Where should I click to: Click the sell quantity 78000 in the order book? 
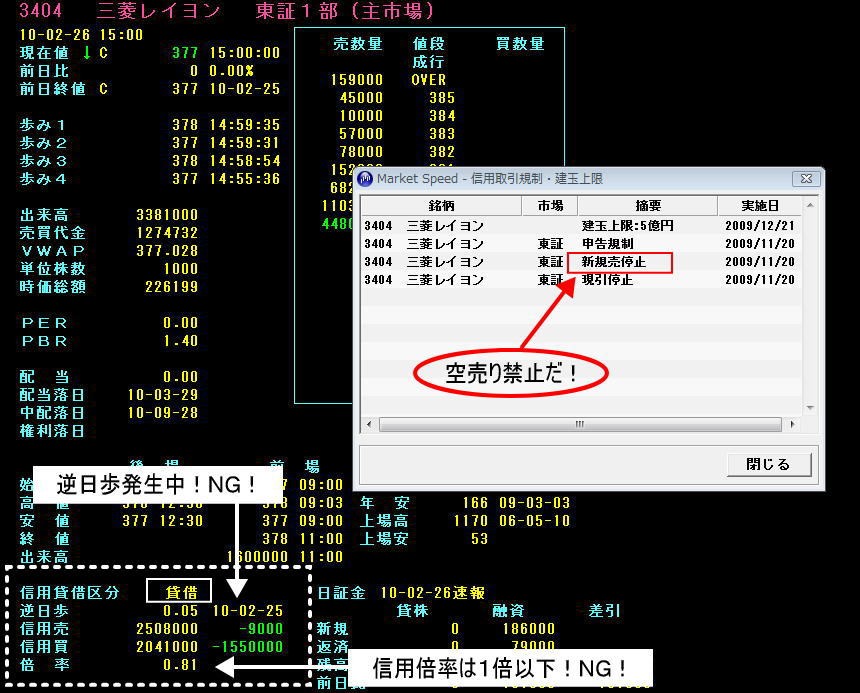[x=361, y=152]
